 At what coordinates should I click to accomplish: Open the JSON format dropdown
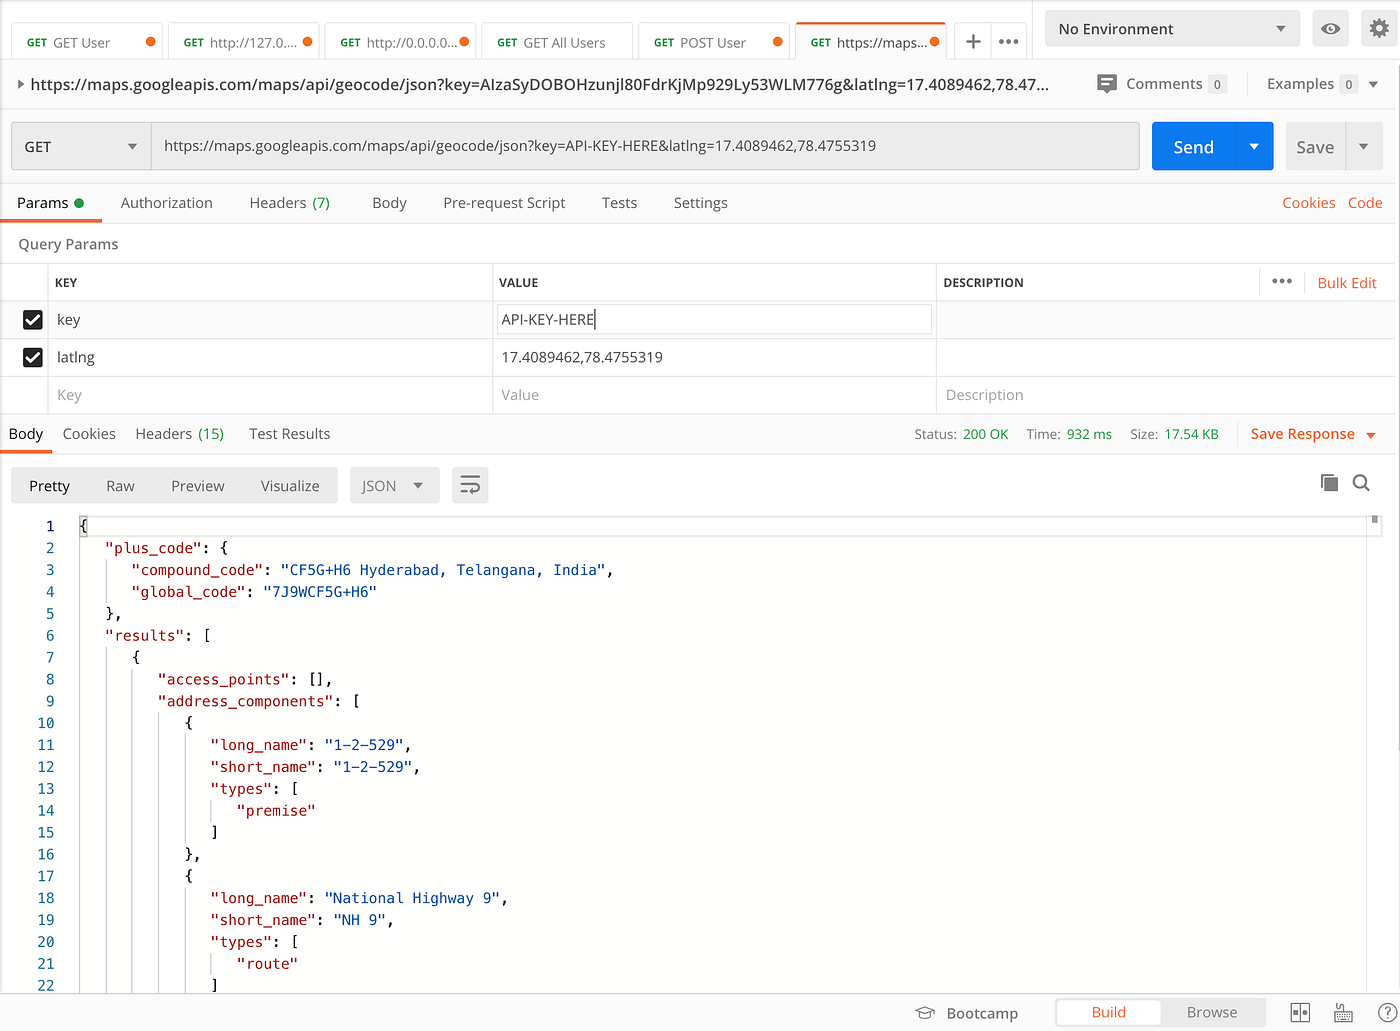[x=394, y=486]
